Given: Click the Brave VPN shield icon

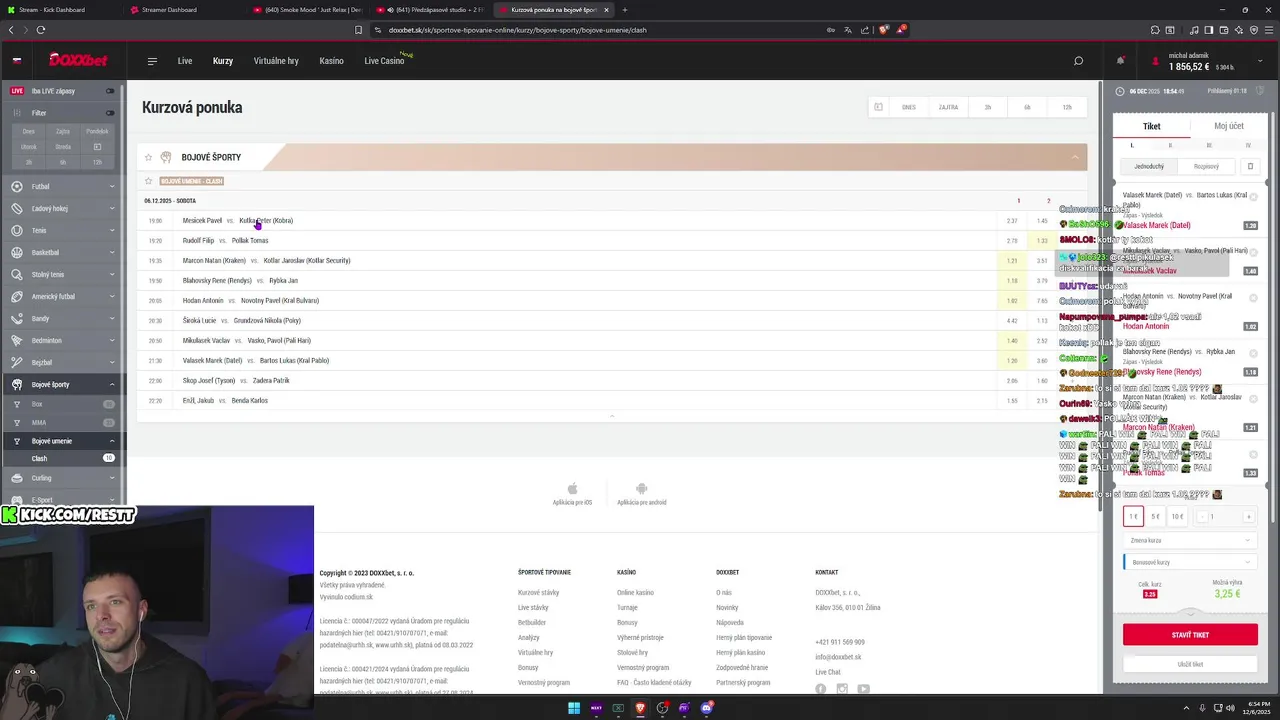Looking at the screenshot, I should coord(1254,30).
